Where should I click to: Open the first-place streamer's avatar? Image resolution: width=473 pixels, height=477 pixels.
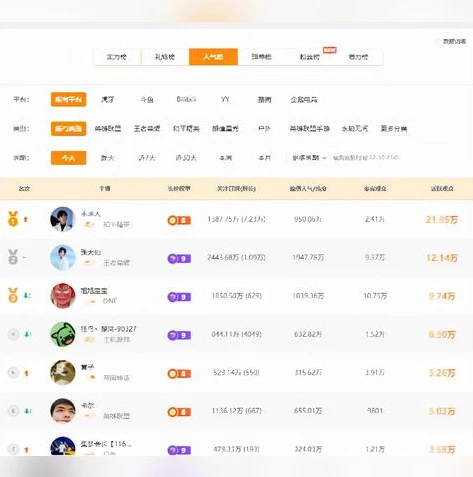coord(63,219)
